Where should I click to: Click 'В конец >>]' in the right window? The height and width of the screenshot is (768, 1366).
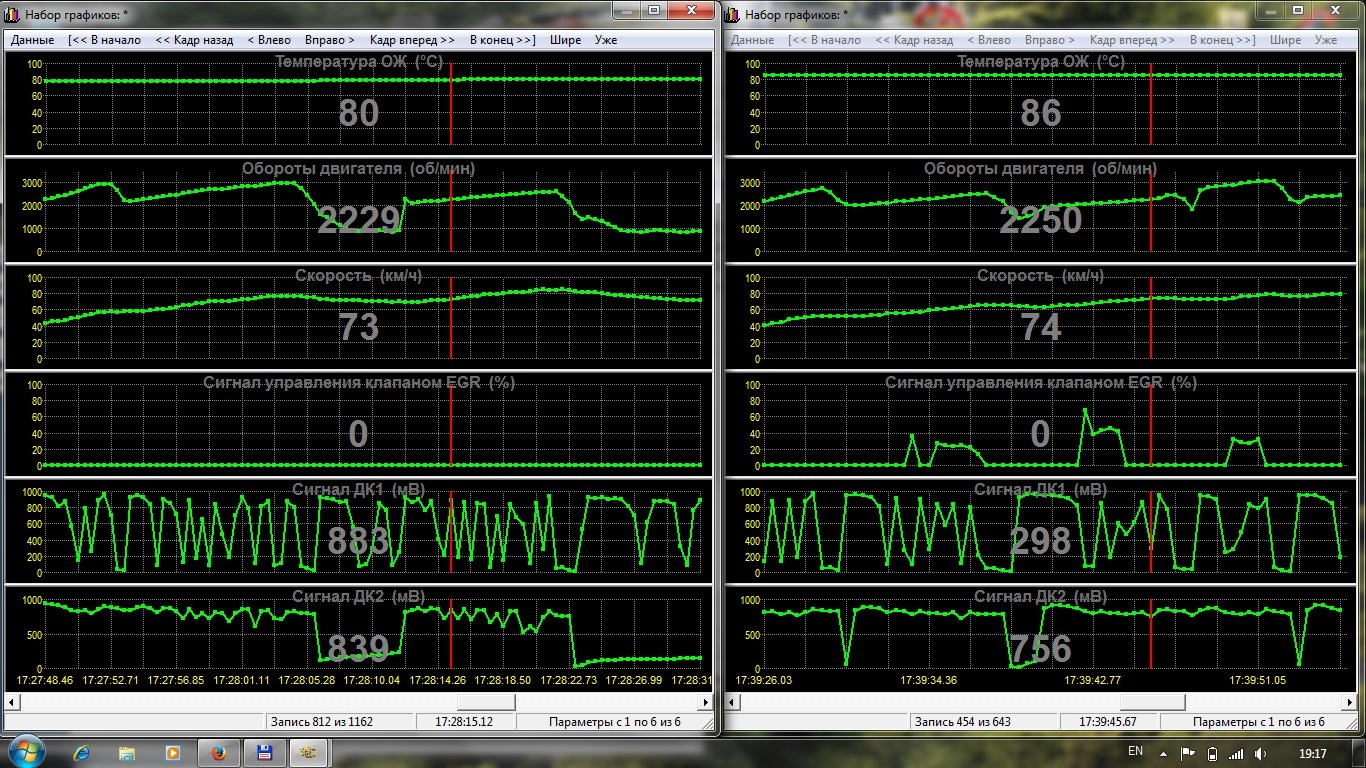pos(1223,40)
